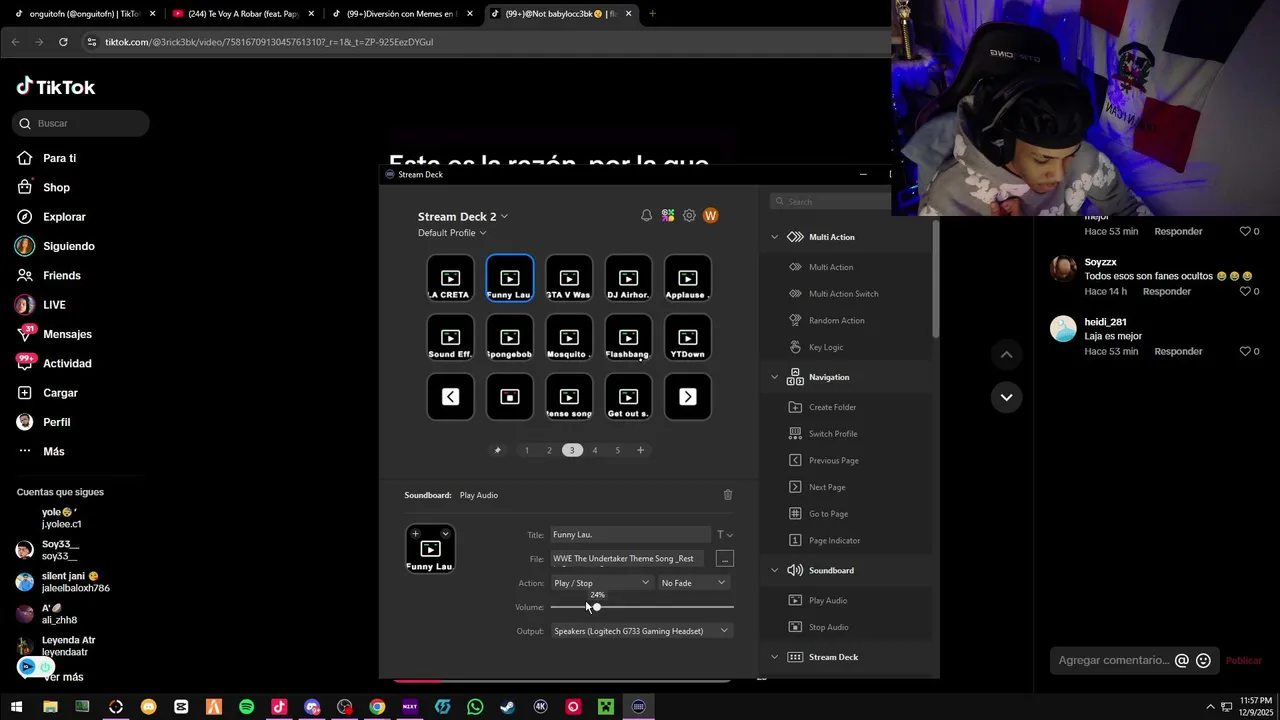Select the Flashbang key

pyautogui.click(x=628, y=337)
